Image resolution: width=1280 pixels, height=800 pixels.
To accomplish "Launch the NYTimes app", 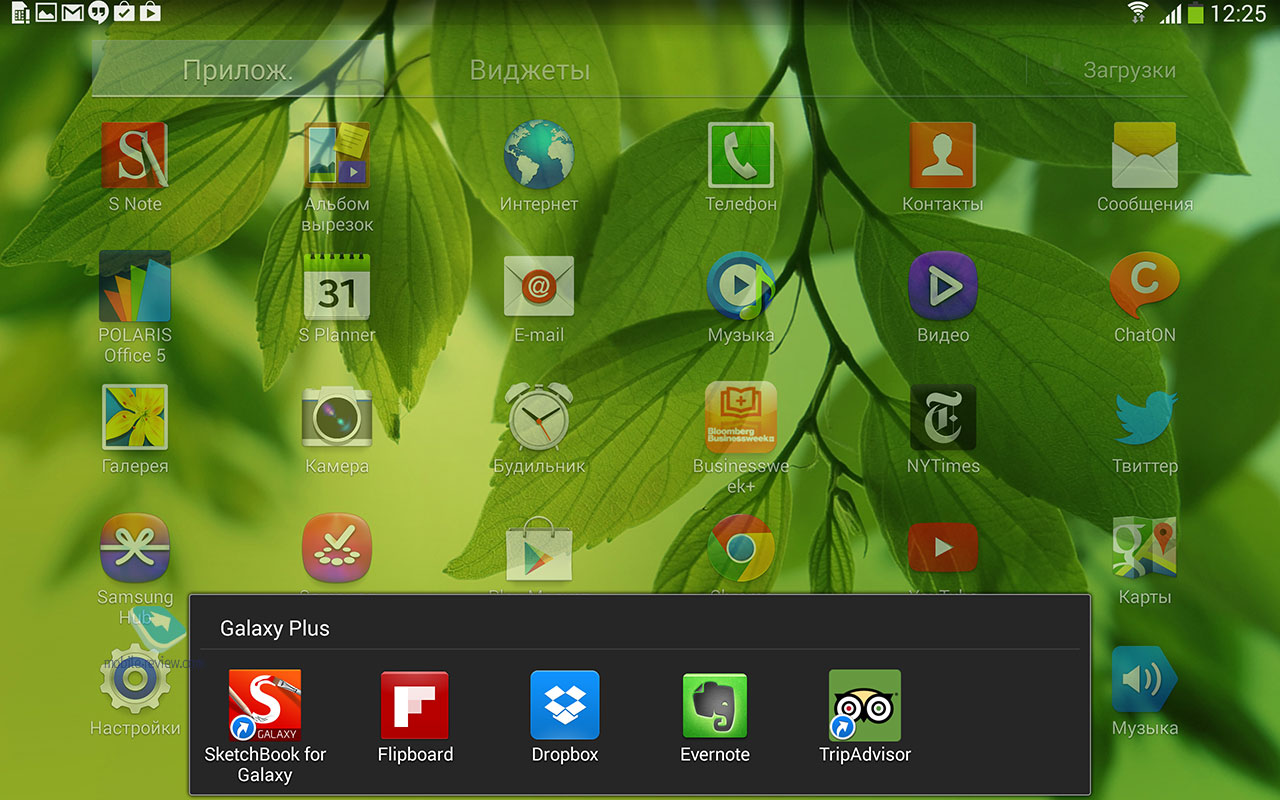I will pos(943,417).
